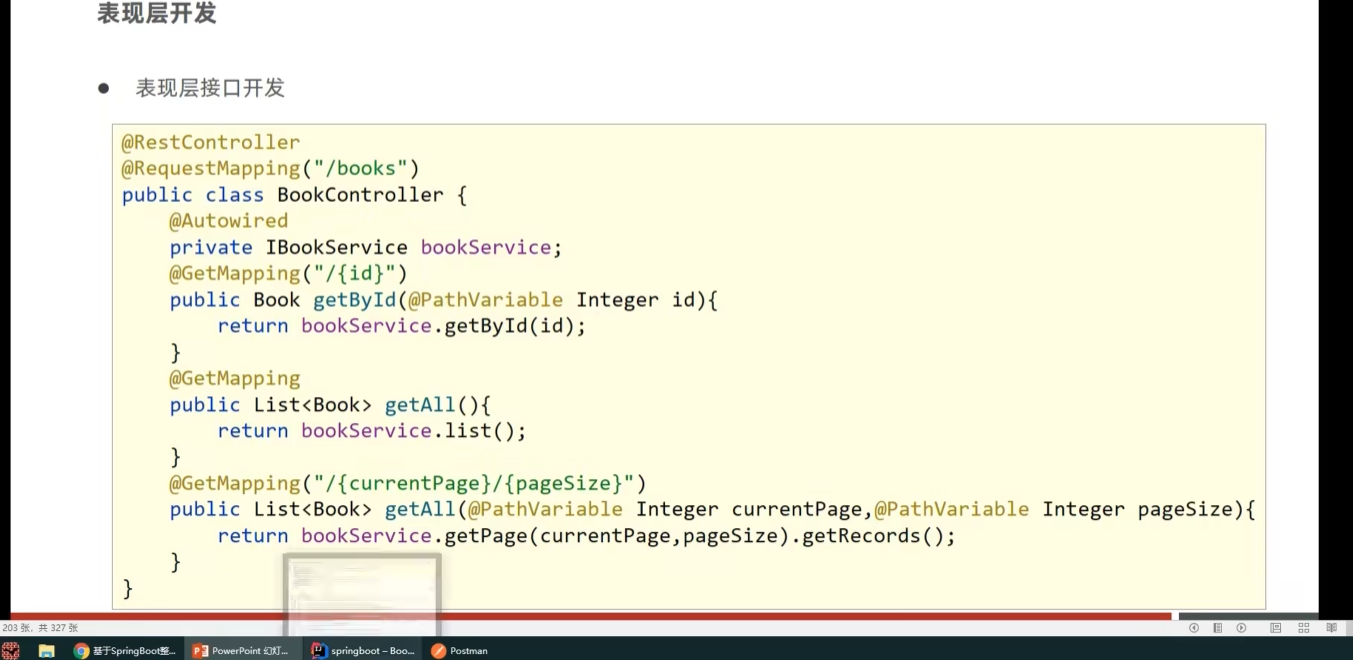The width and height of the screenshot is (1353, 660).
Task: Switch to Postman in the taskbar
Action: click(460, 651)
